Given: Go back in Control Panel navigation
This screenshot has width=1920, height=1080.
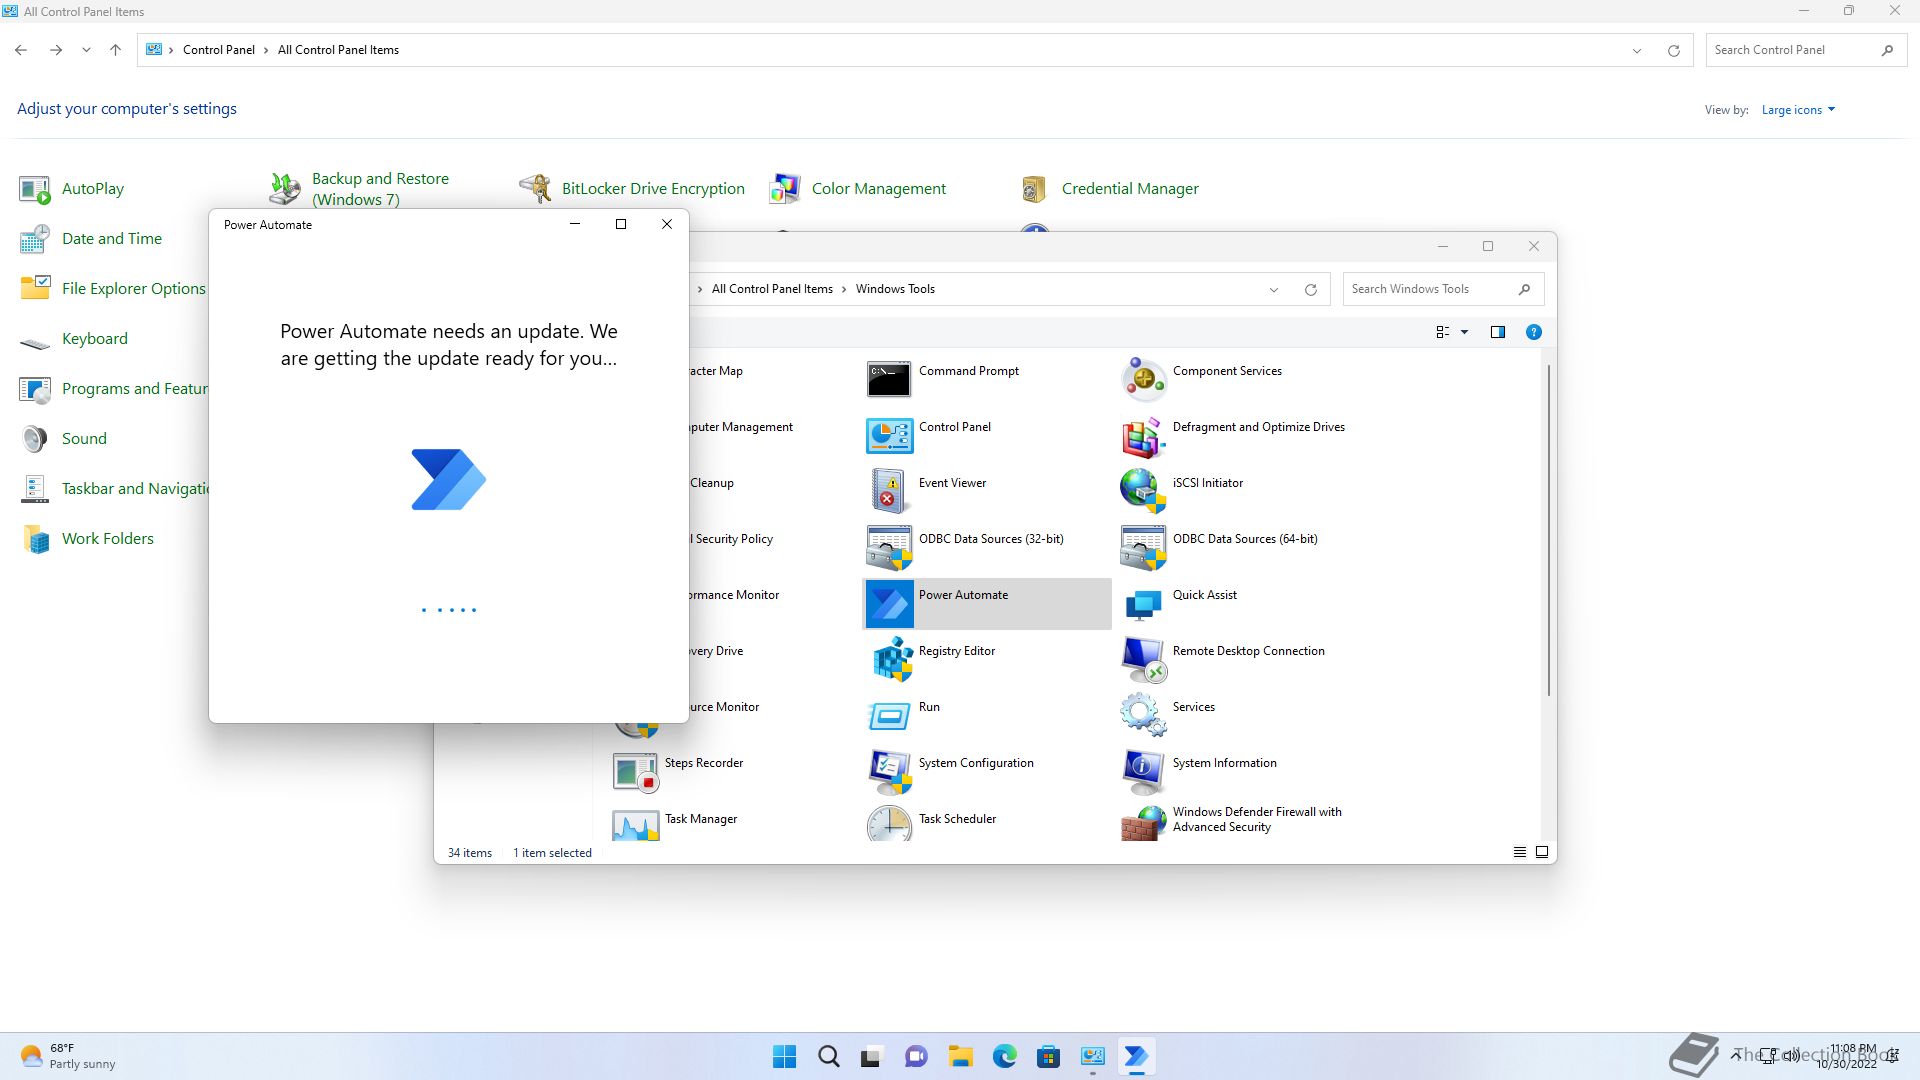Looking at the screenshot, I should point(21,50).
